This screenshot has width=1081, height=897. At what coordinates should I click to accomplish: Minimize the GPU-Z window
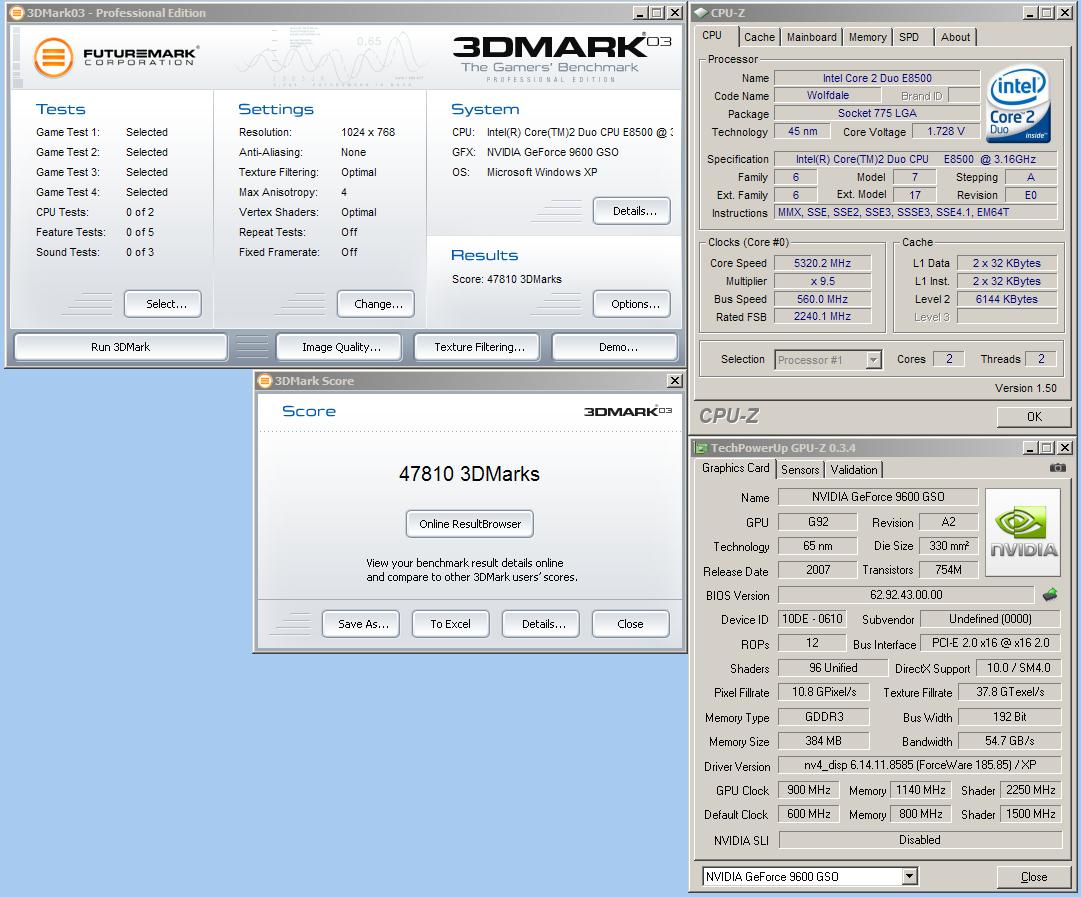(x=1030, y=448)
